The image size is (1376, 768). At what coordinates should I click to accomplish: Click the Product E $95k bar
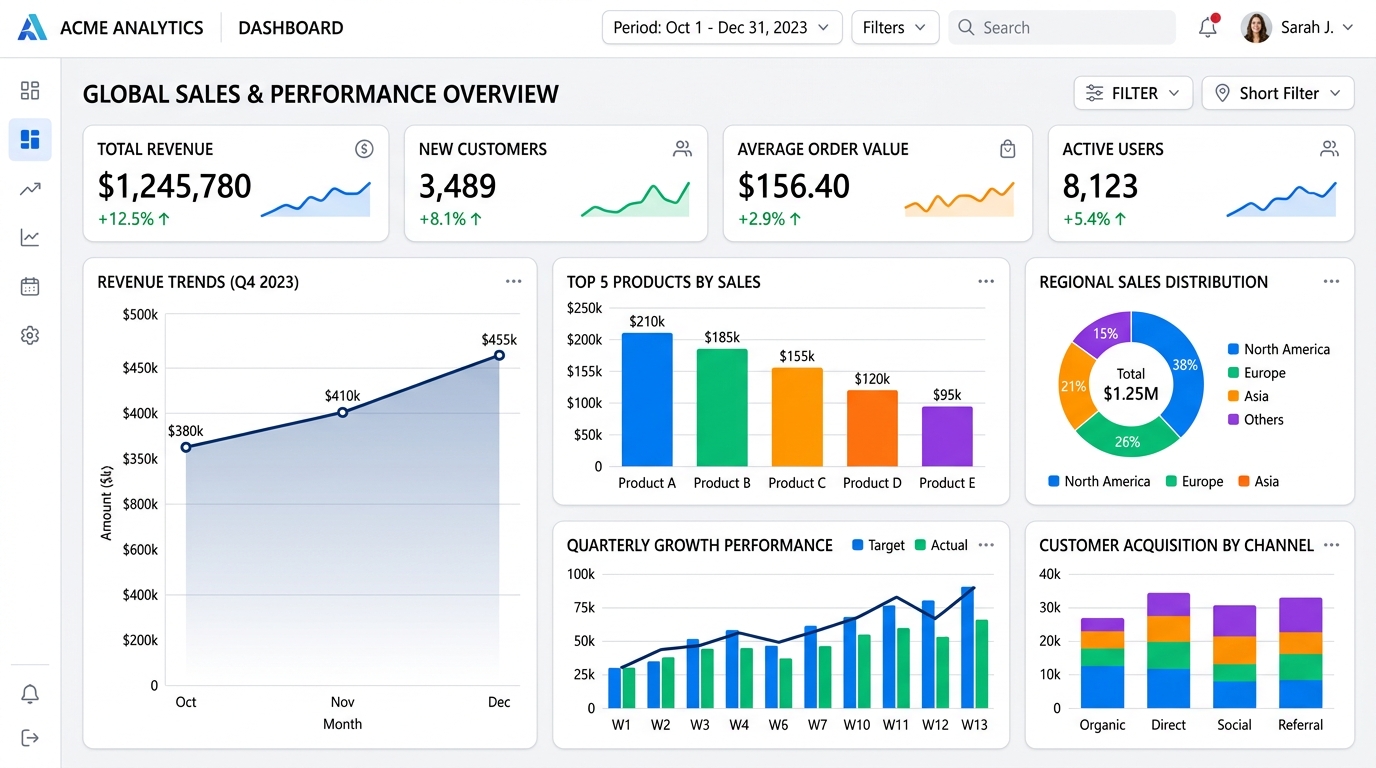tap(947, 436)
